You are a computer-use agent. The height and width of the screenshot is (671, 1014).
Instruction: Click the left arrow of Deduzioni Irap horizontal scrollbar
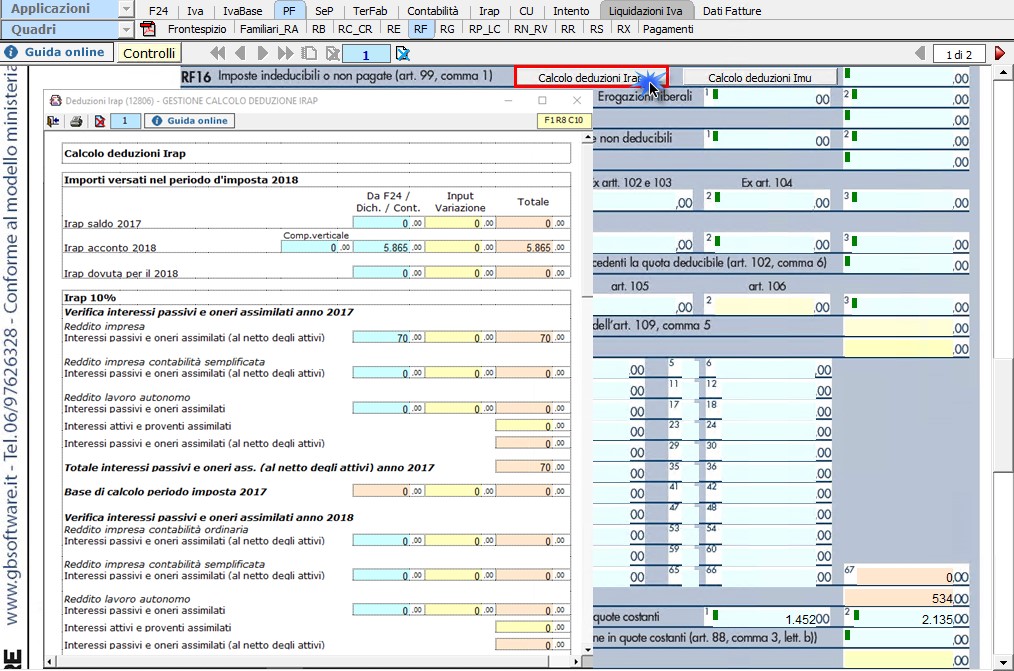(x=50, y=662)
